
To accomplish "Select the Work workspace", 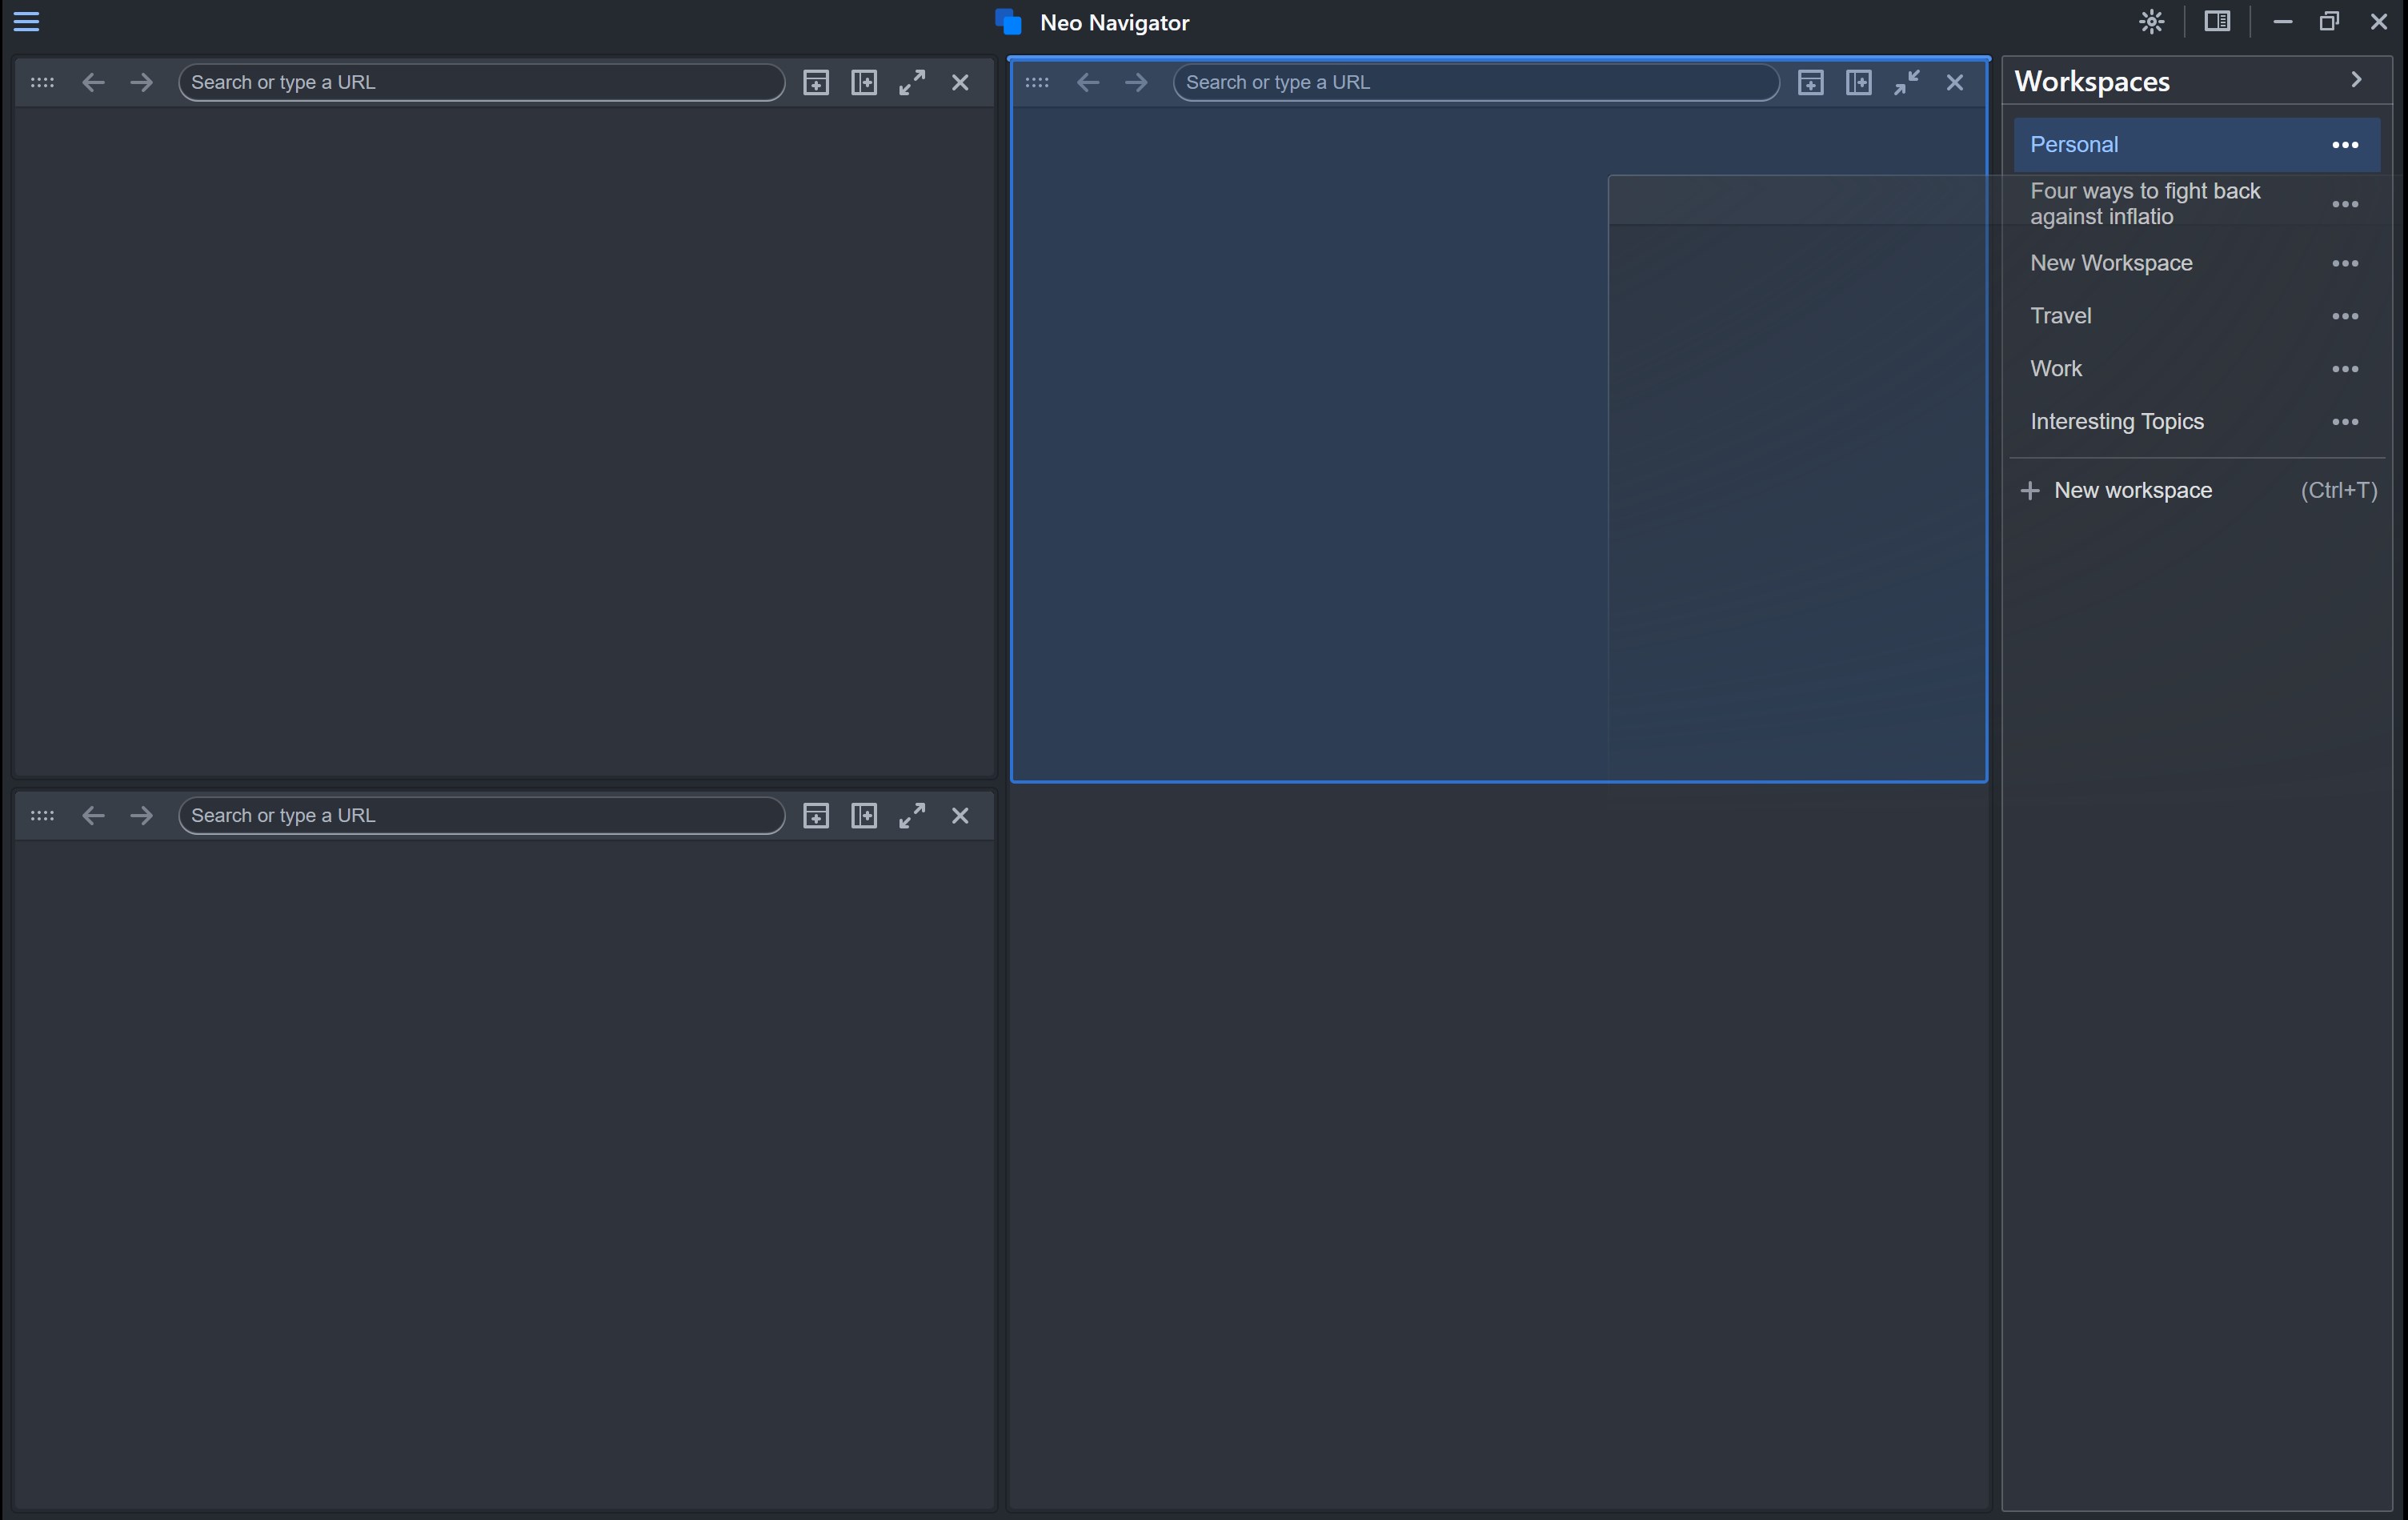I will (2056, 369).
